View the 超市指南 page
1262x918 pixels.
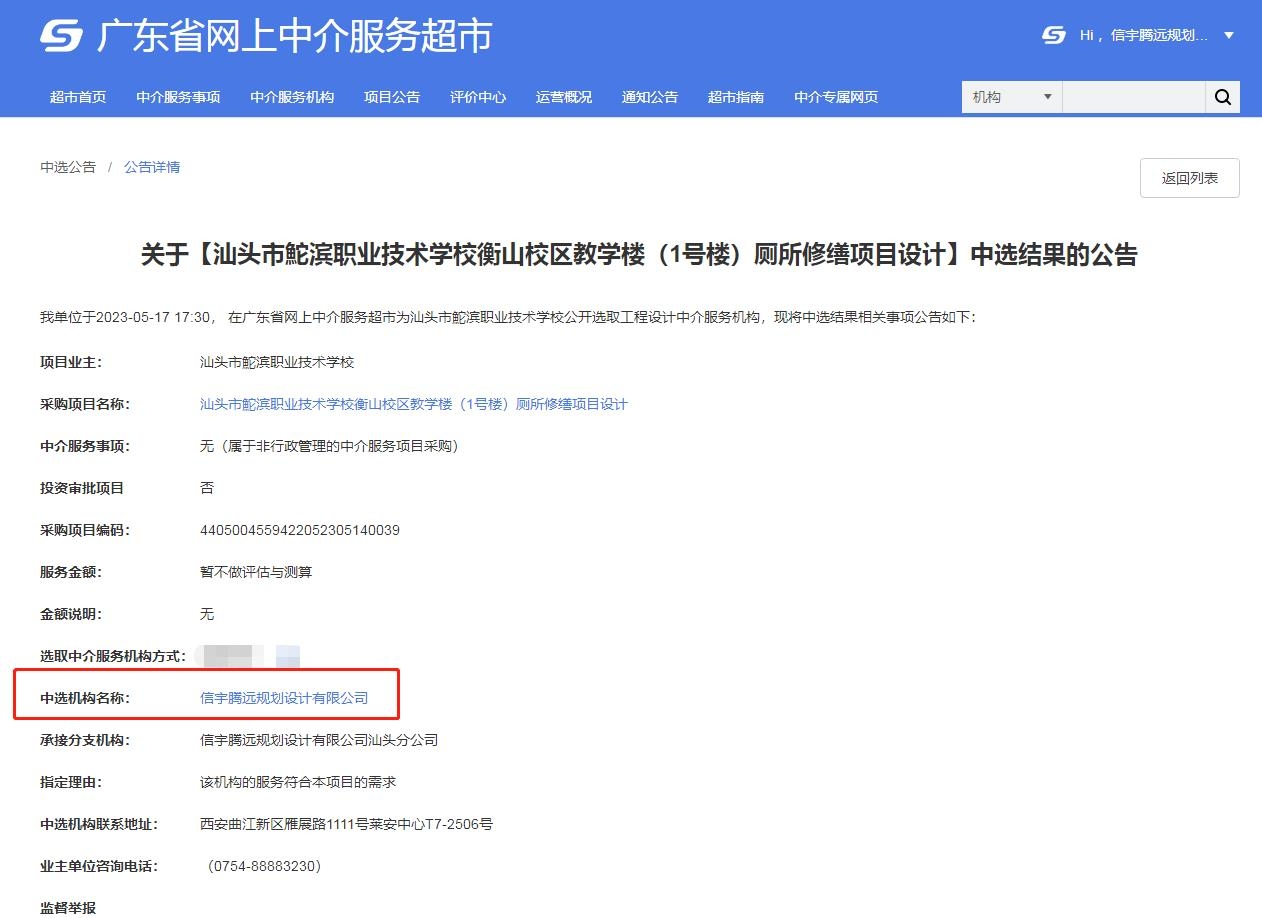[735, 96]
